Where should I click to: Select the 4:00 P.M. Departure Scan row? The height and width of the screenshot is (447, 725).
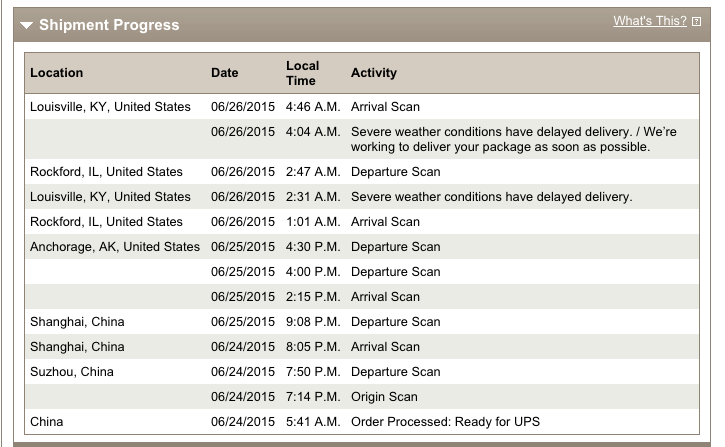(x=395, y=272)
